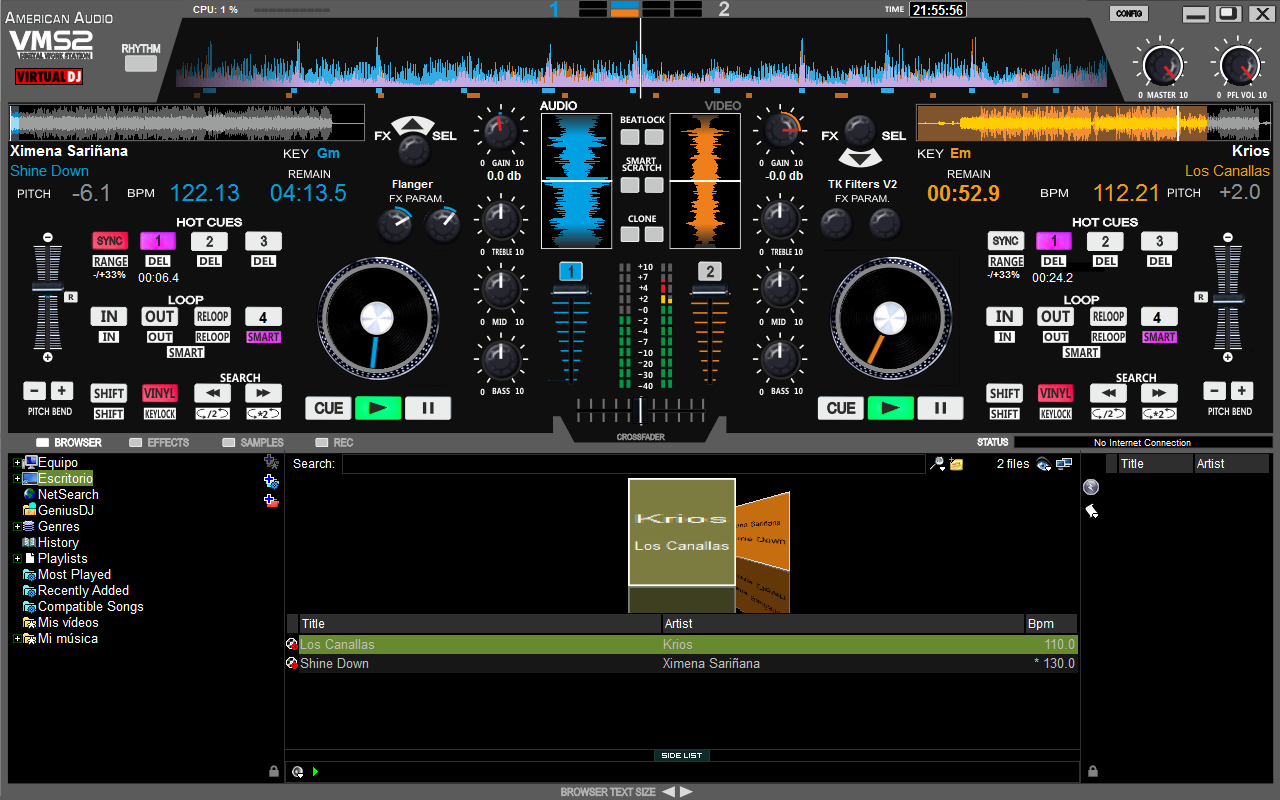1280x800 pixels.
Task: Expand the SIDE LIST panel
Action: (682, 756)
